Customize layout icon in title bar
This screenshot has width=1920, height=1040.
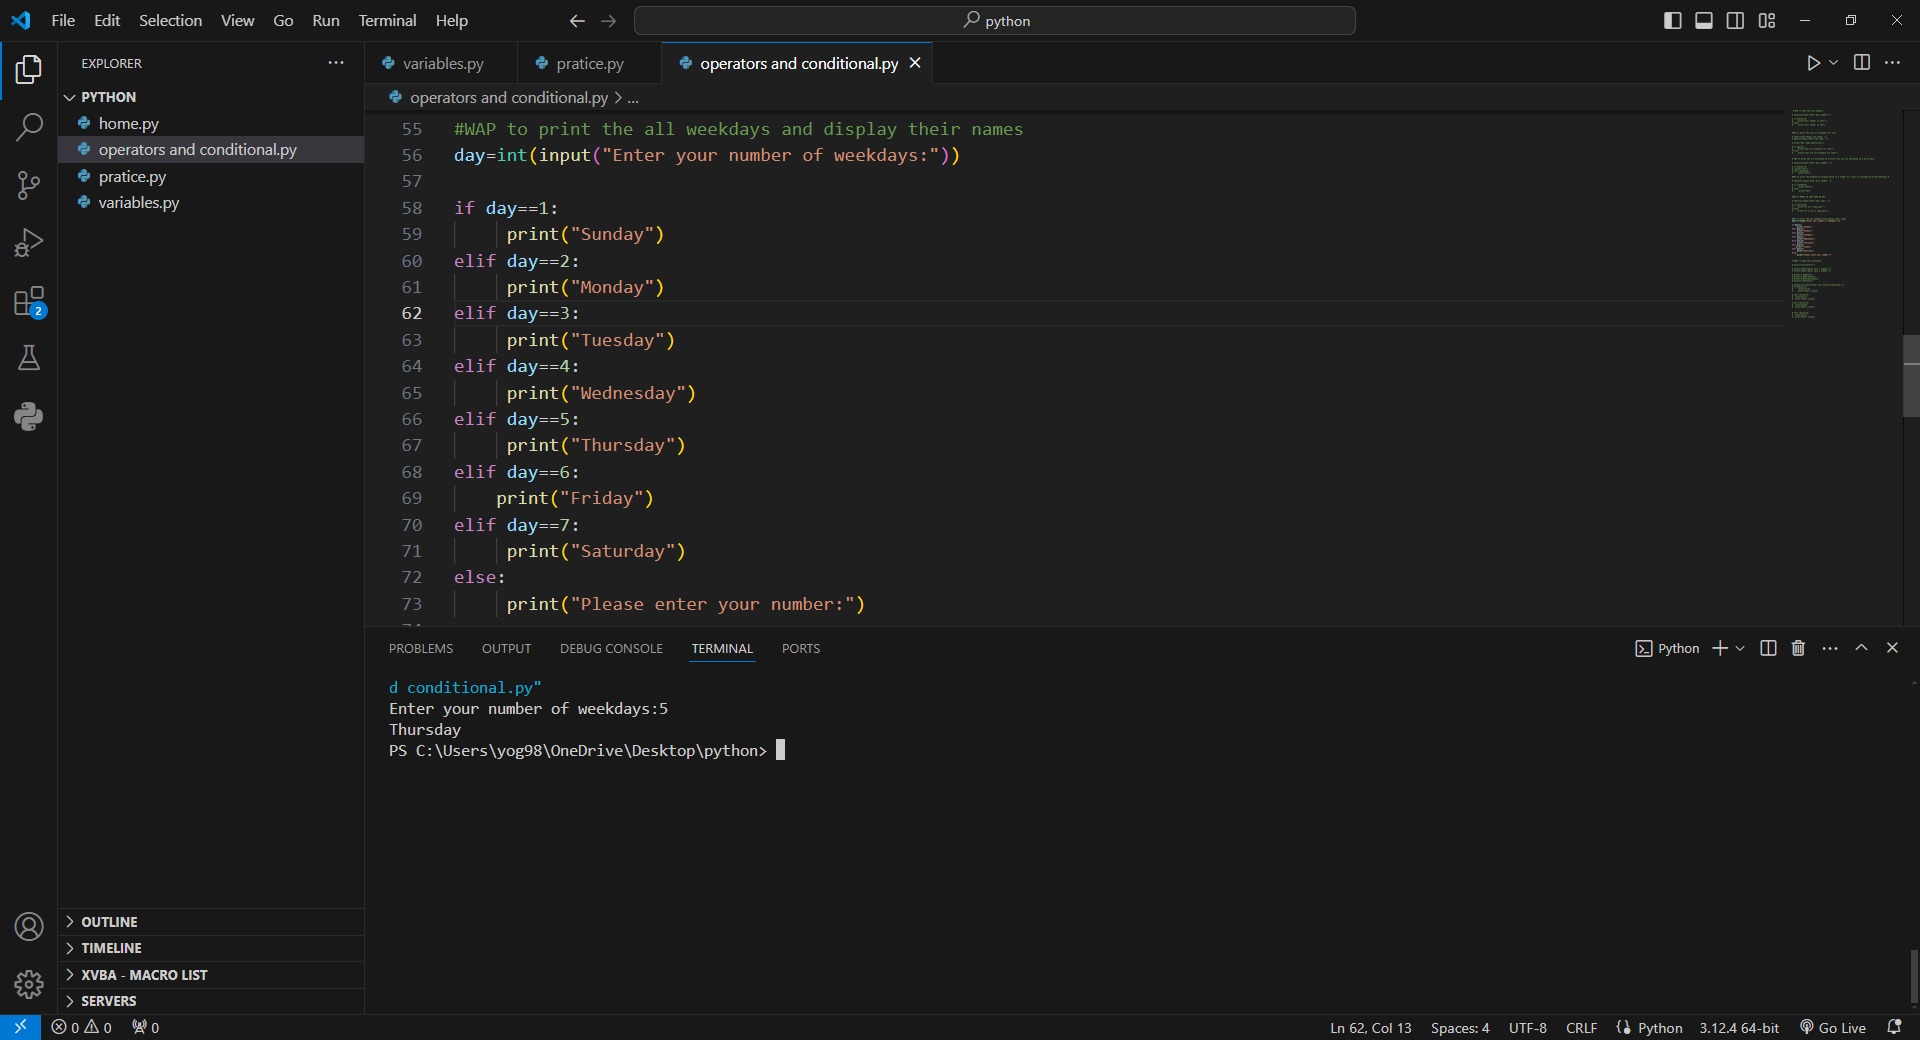pos(1767,20)
